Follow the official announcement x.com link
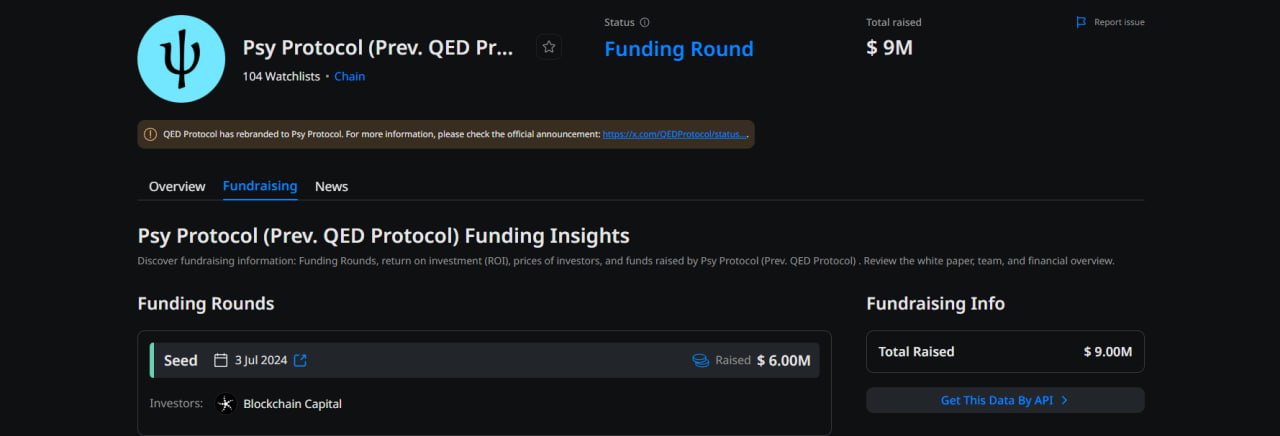 point(675,134)
